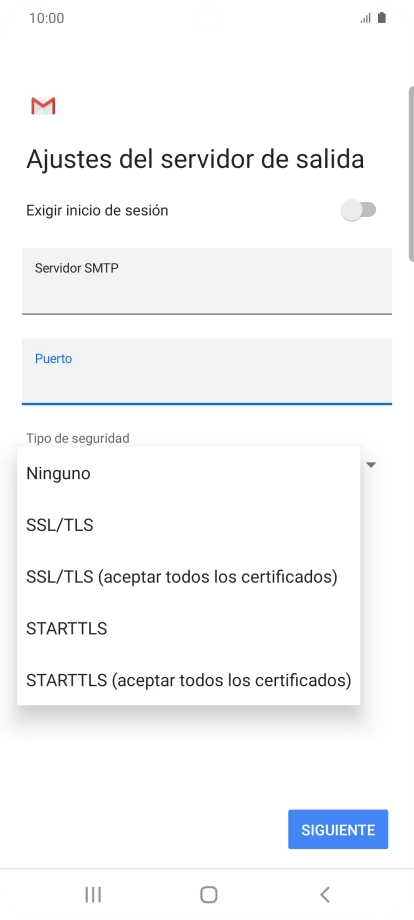Focus the Puerto input field
The width and height of the screenshot is (414, 920).
(206, 371)
